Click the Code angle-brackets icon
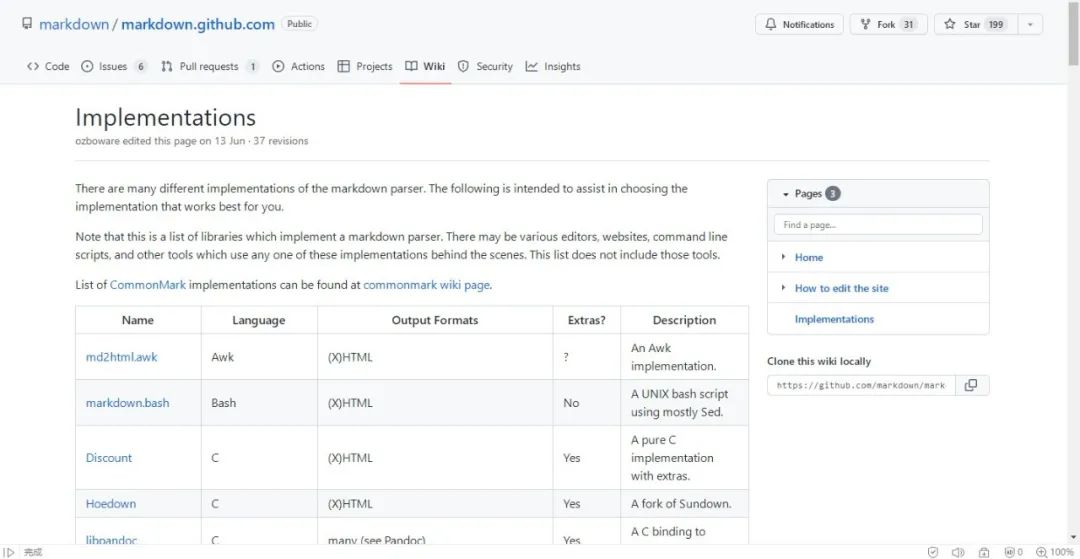 tap(32, 67)
